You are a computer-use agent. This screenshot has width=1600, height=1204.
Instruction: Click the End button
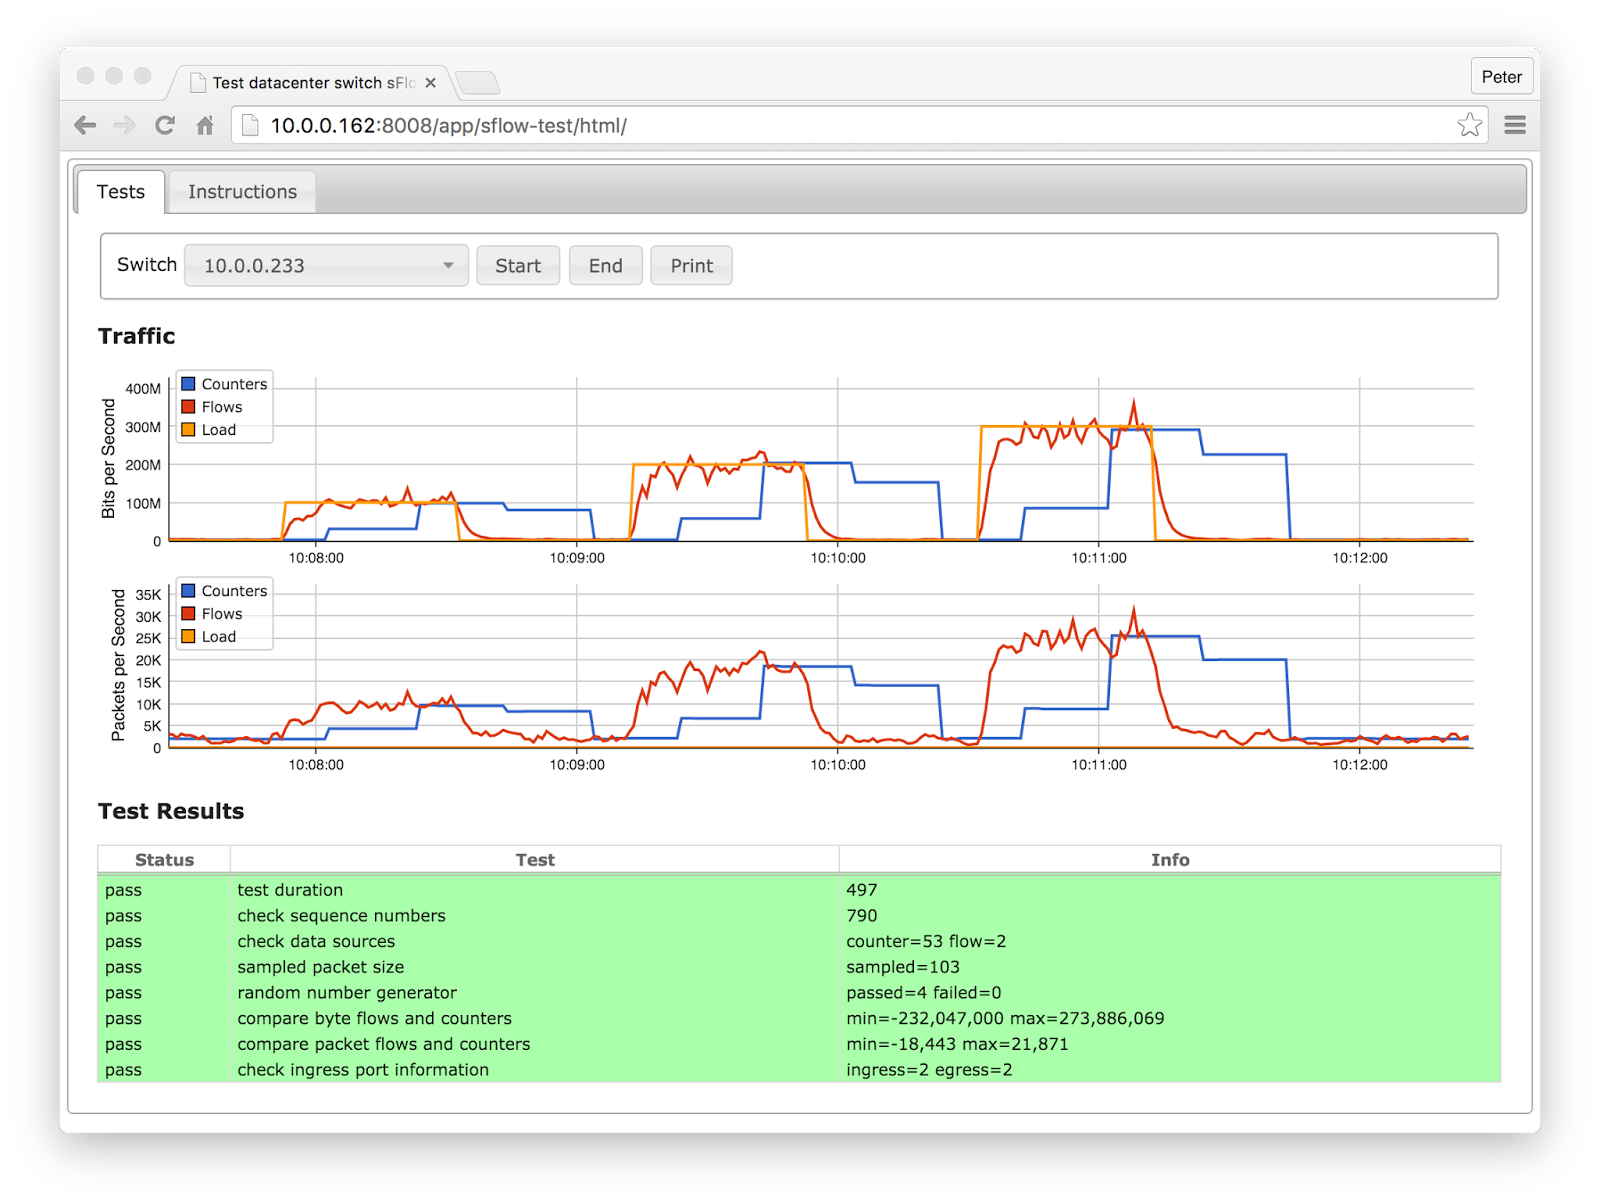point(606,266)
